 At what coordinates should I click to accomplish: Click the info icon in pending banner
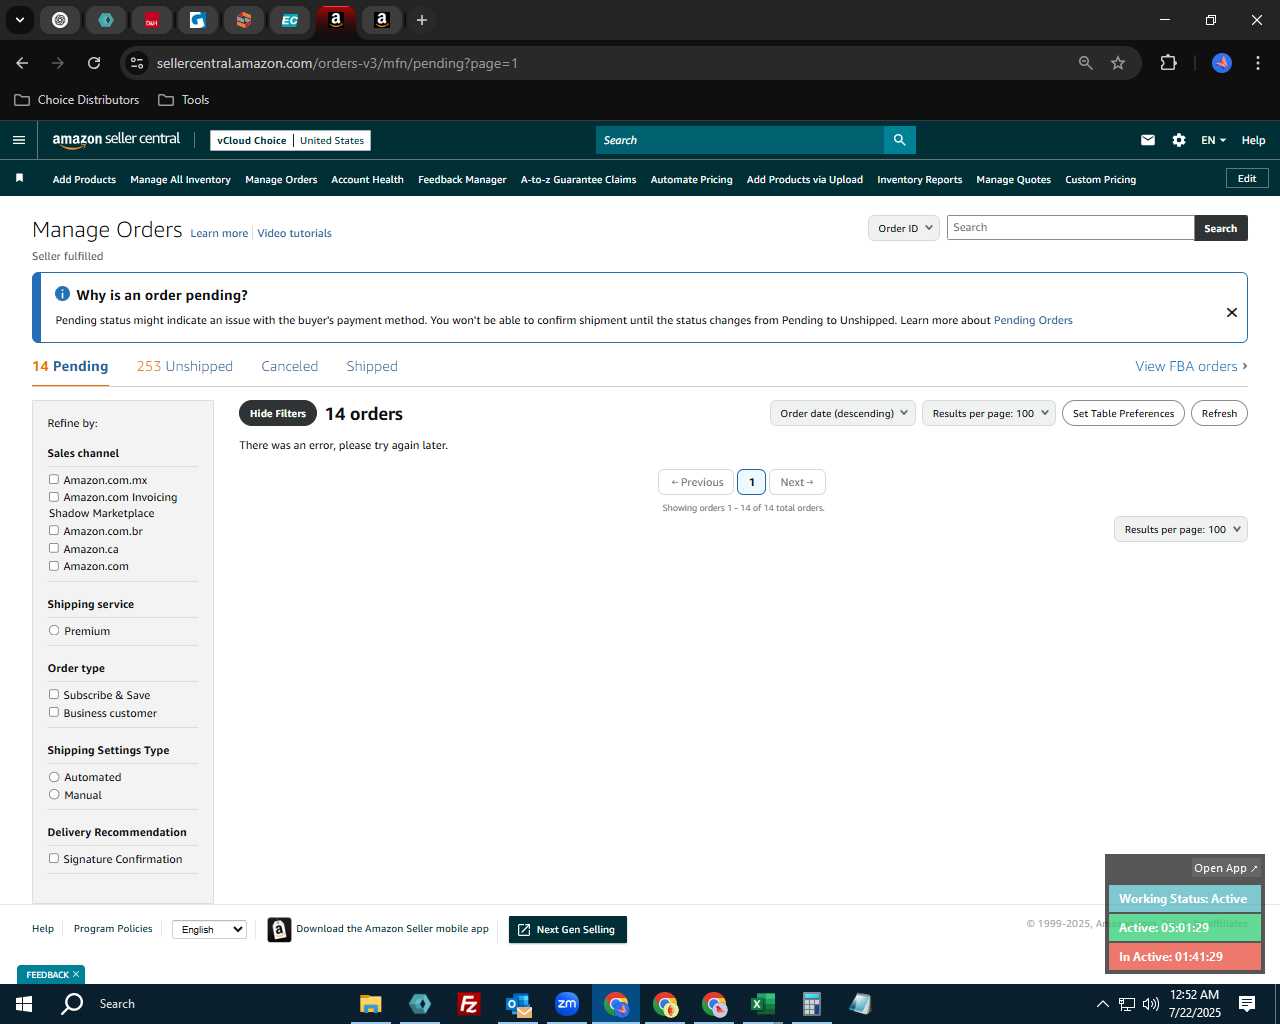tap(62, 294)
